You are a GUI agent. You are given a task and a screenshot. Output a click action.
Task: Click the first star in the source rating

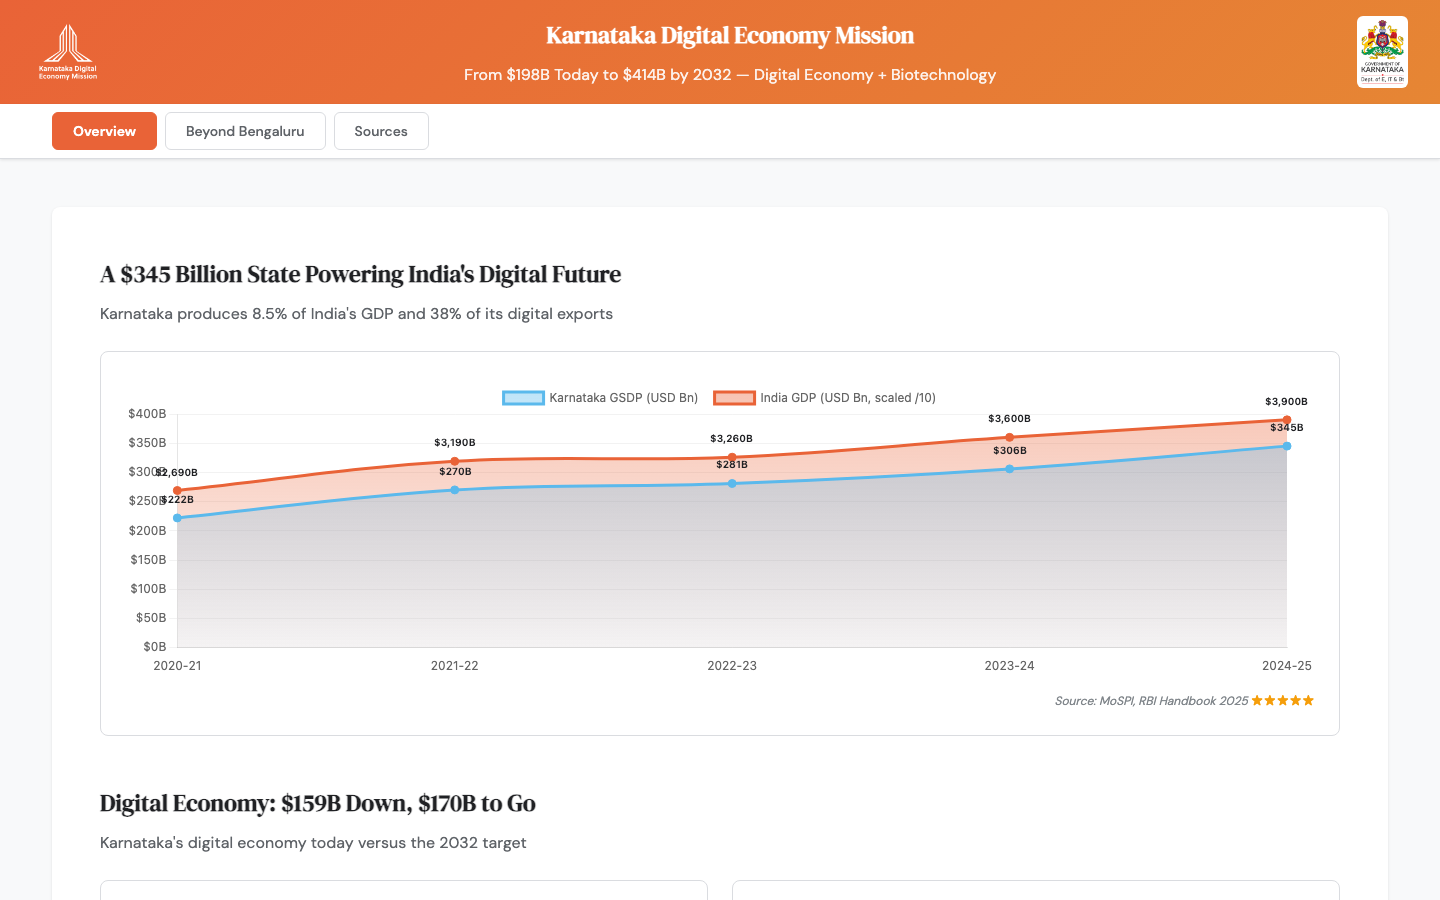coord(1257,700)
